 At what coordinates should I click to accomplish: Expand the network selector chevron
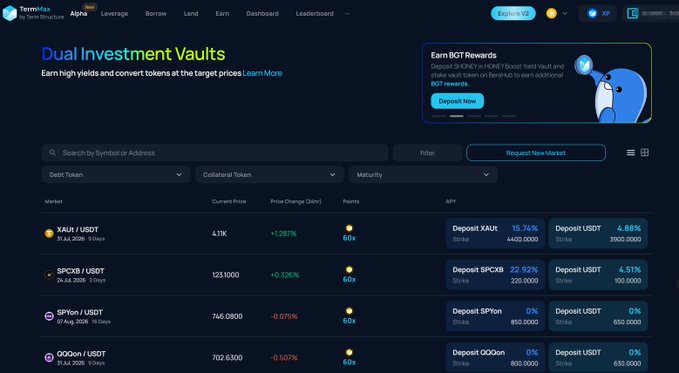coord(565,13)
